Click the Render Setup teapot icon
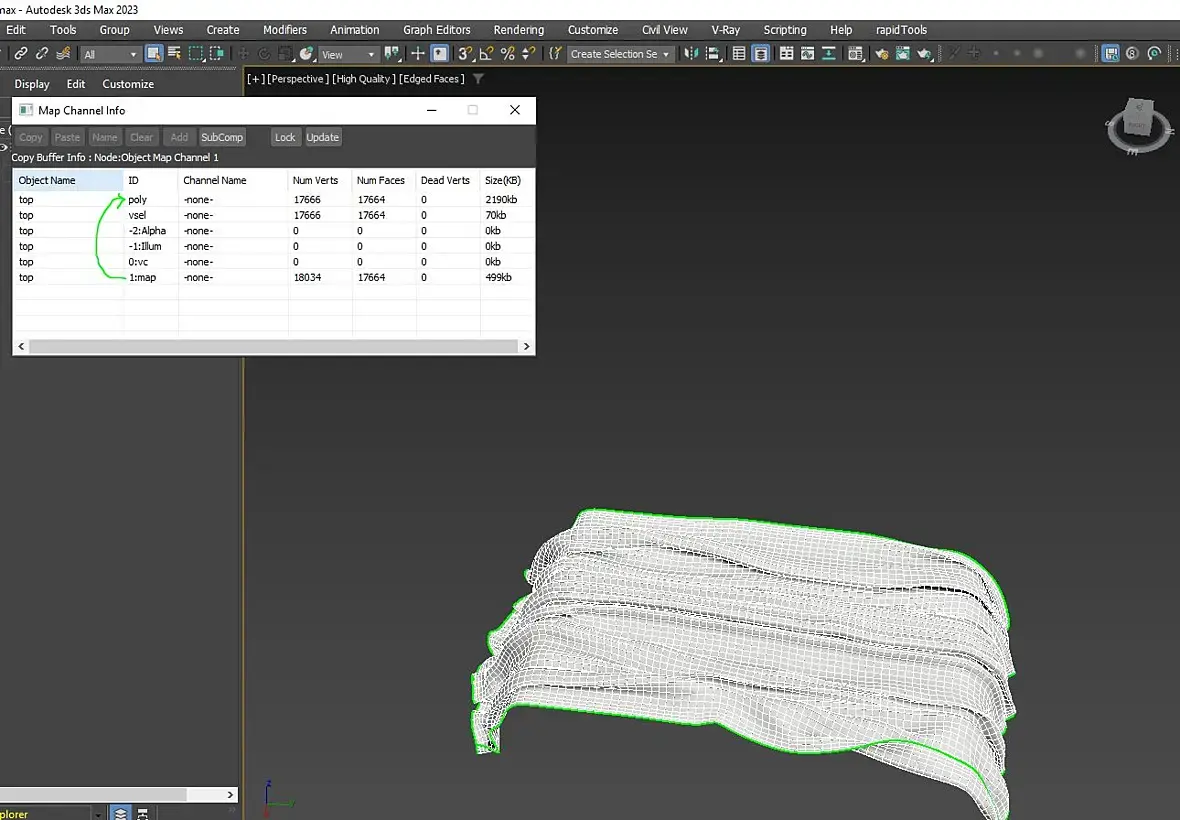 [x=881, y=54]
